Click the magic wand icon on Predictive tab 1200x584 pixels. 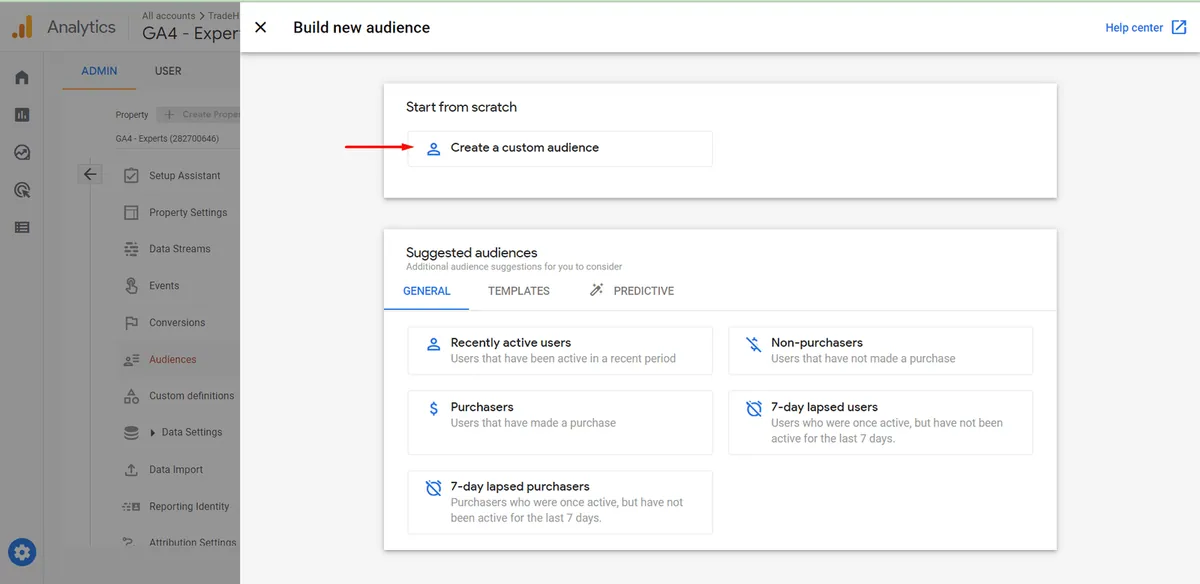pos(597,290)
